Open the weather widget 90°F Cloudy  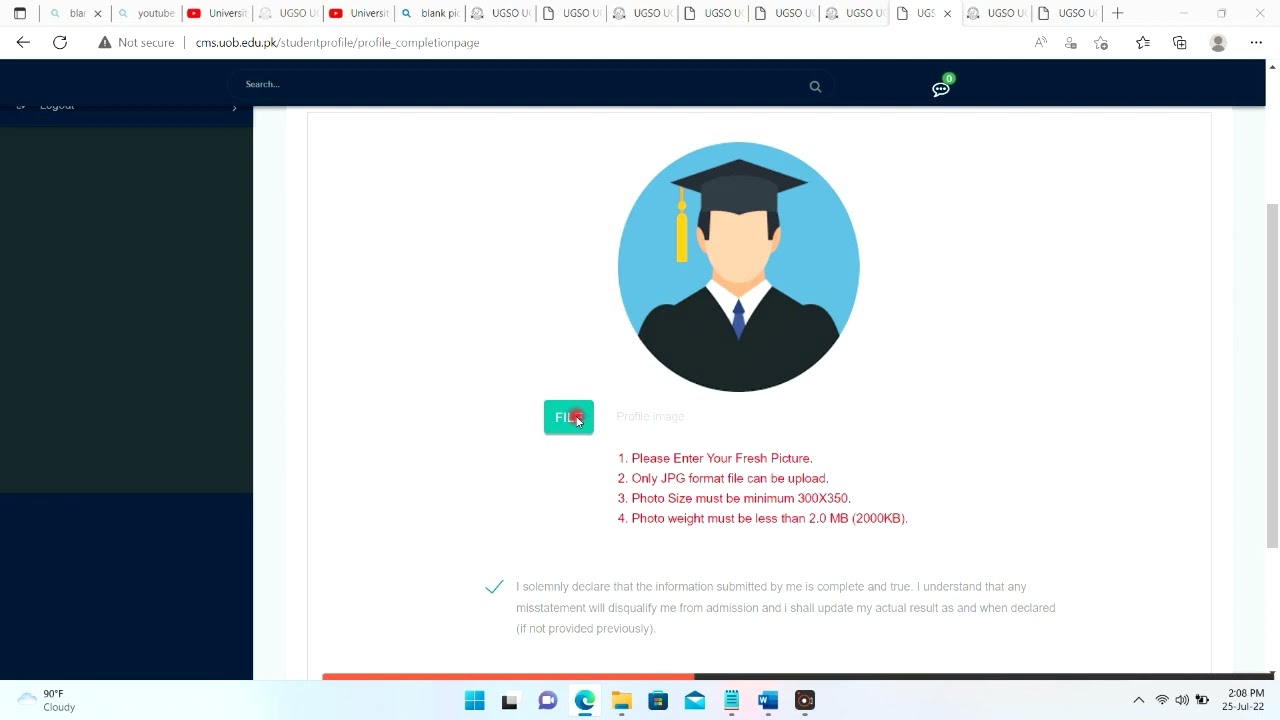[47, 700]
